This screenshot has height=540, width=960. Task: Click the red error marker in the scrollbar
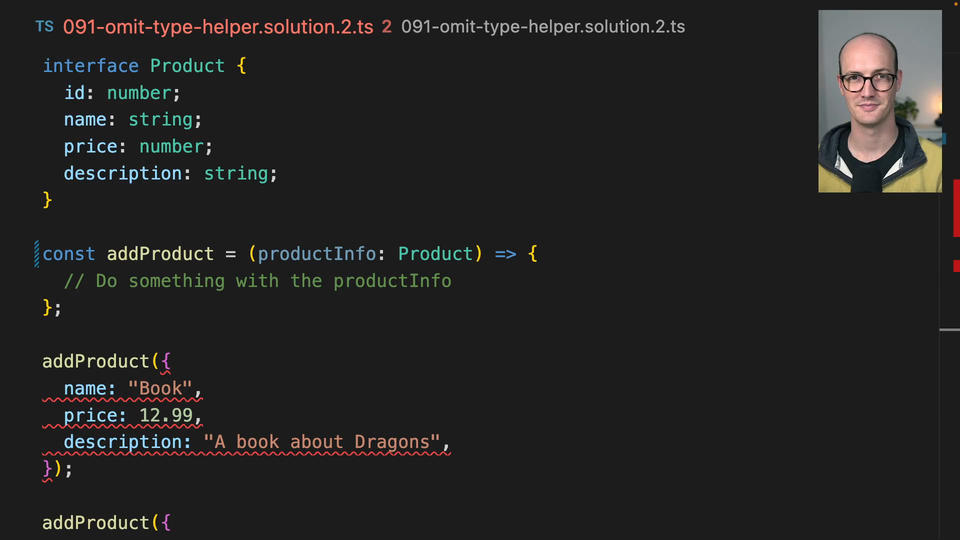pyautogui.click(x=955, y=217)
